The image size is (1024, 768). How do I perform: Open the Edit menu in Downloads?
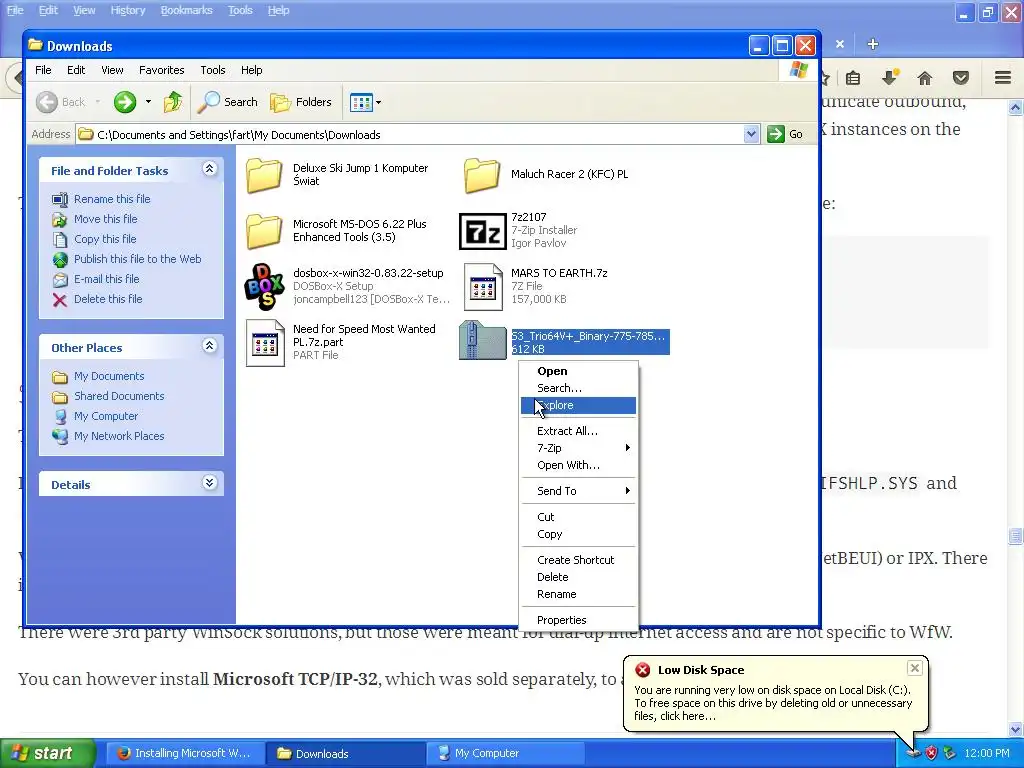(x=76, y=70)
